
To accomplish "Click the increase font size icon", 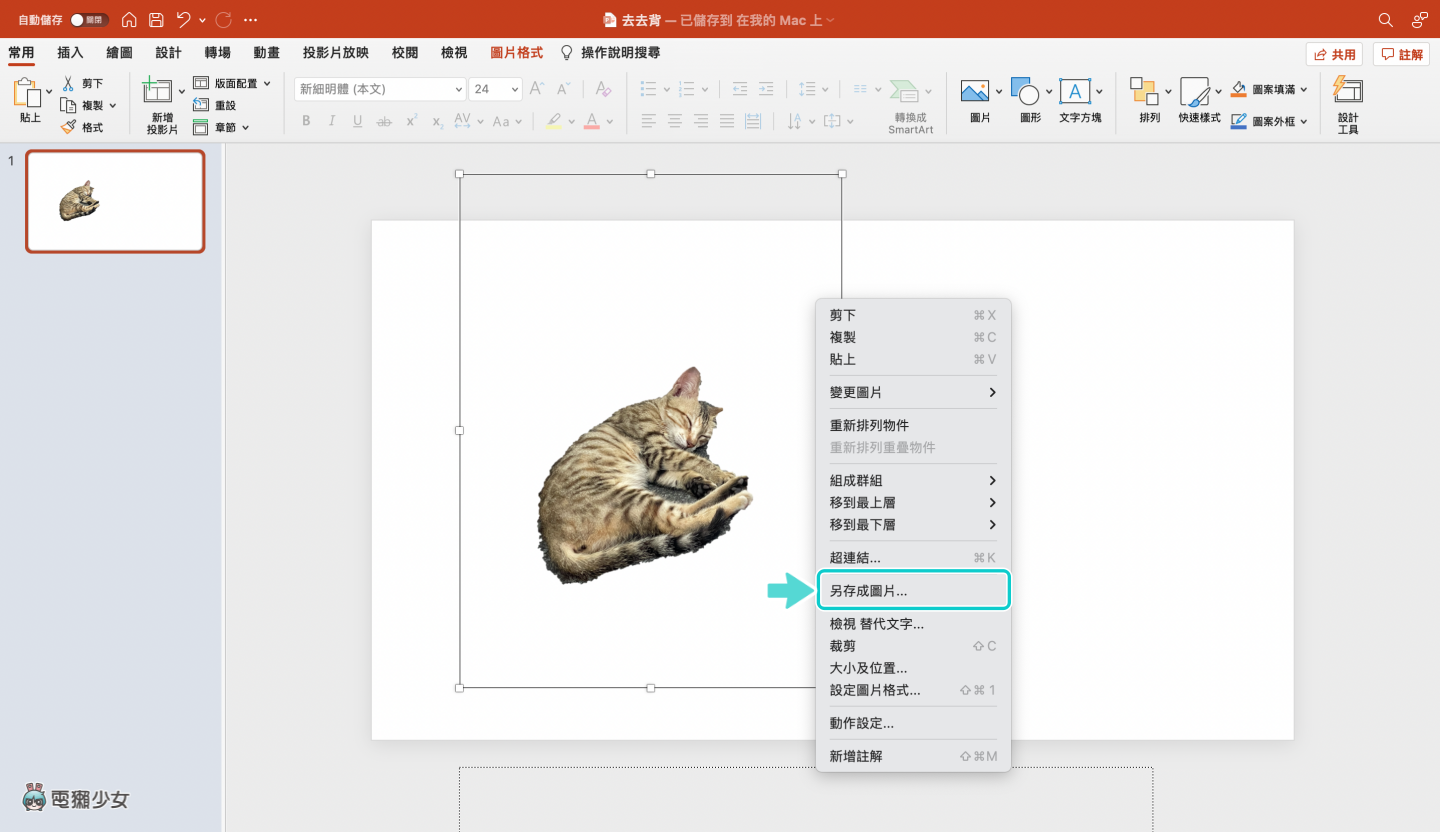I will tap(537, 89).
